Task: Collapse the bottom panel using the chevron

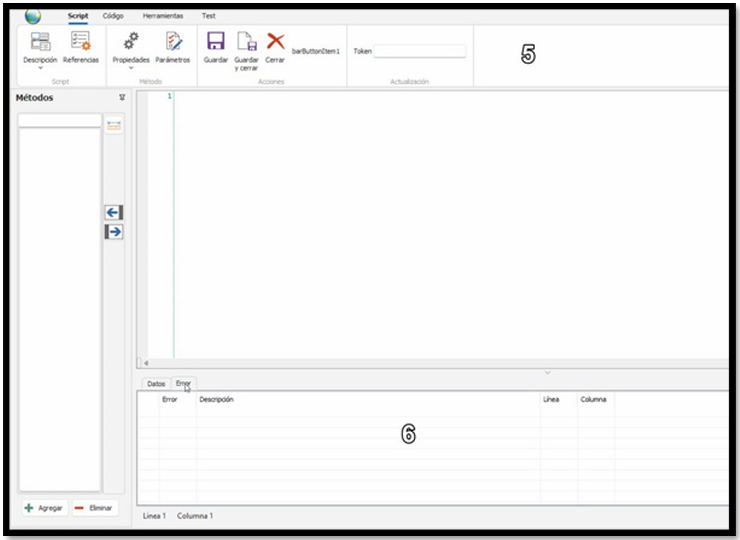Action: point(547,372)
